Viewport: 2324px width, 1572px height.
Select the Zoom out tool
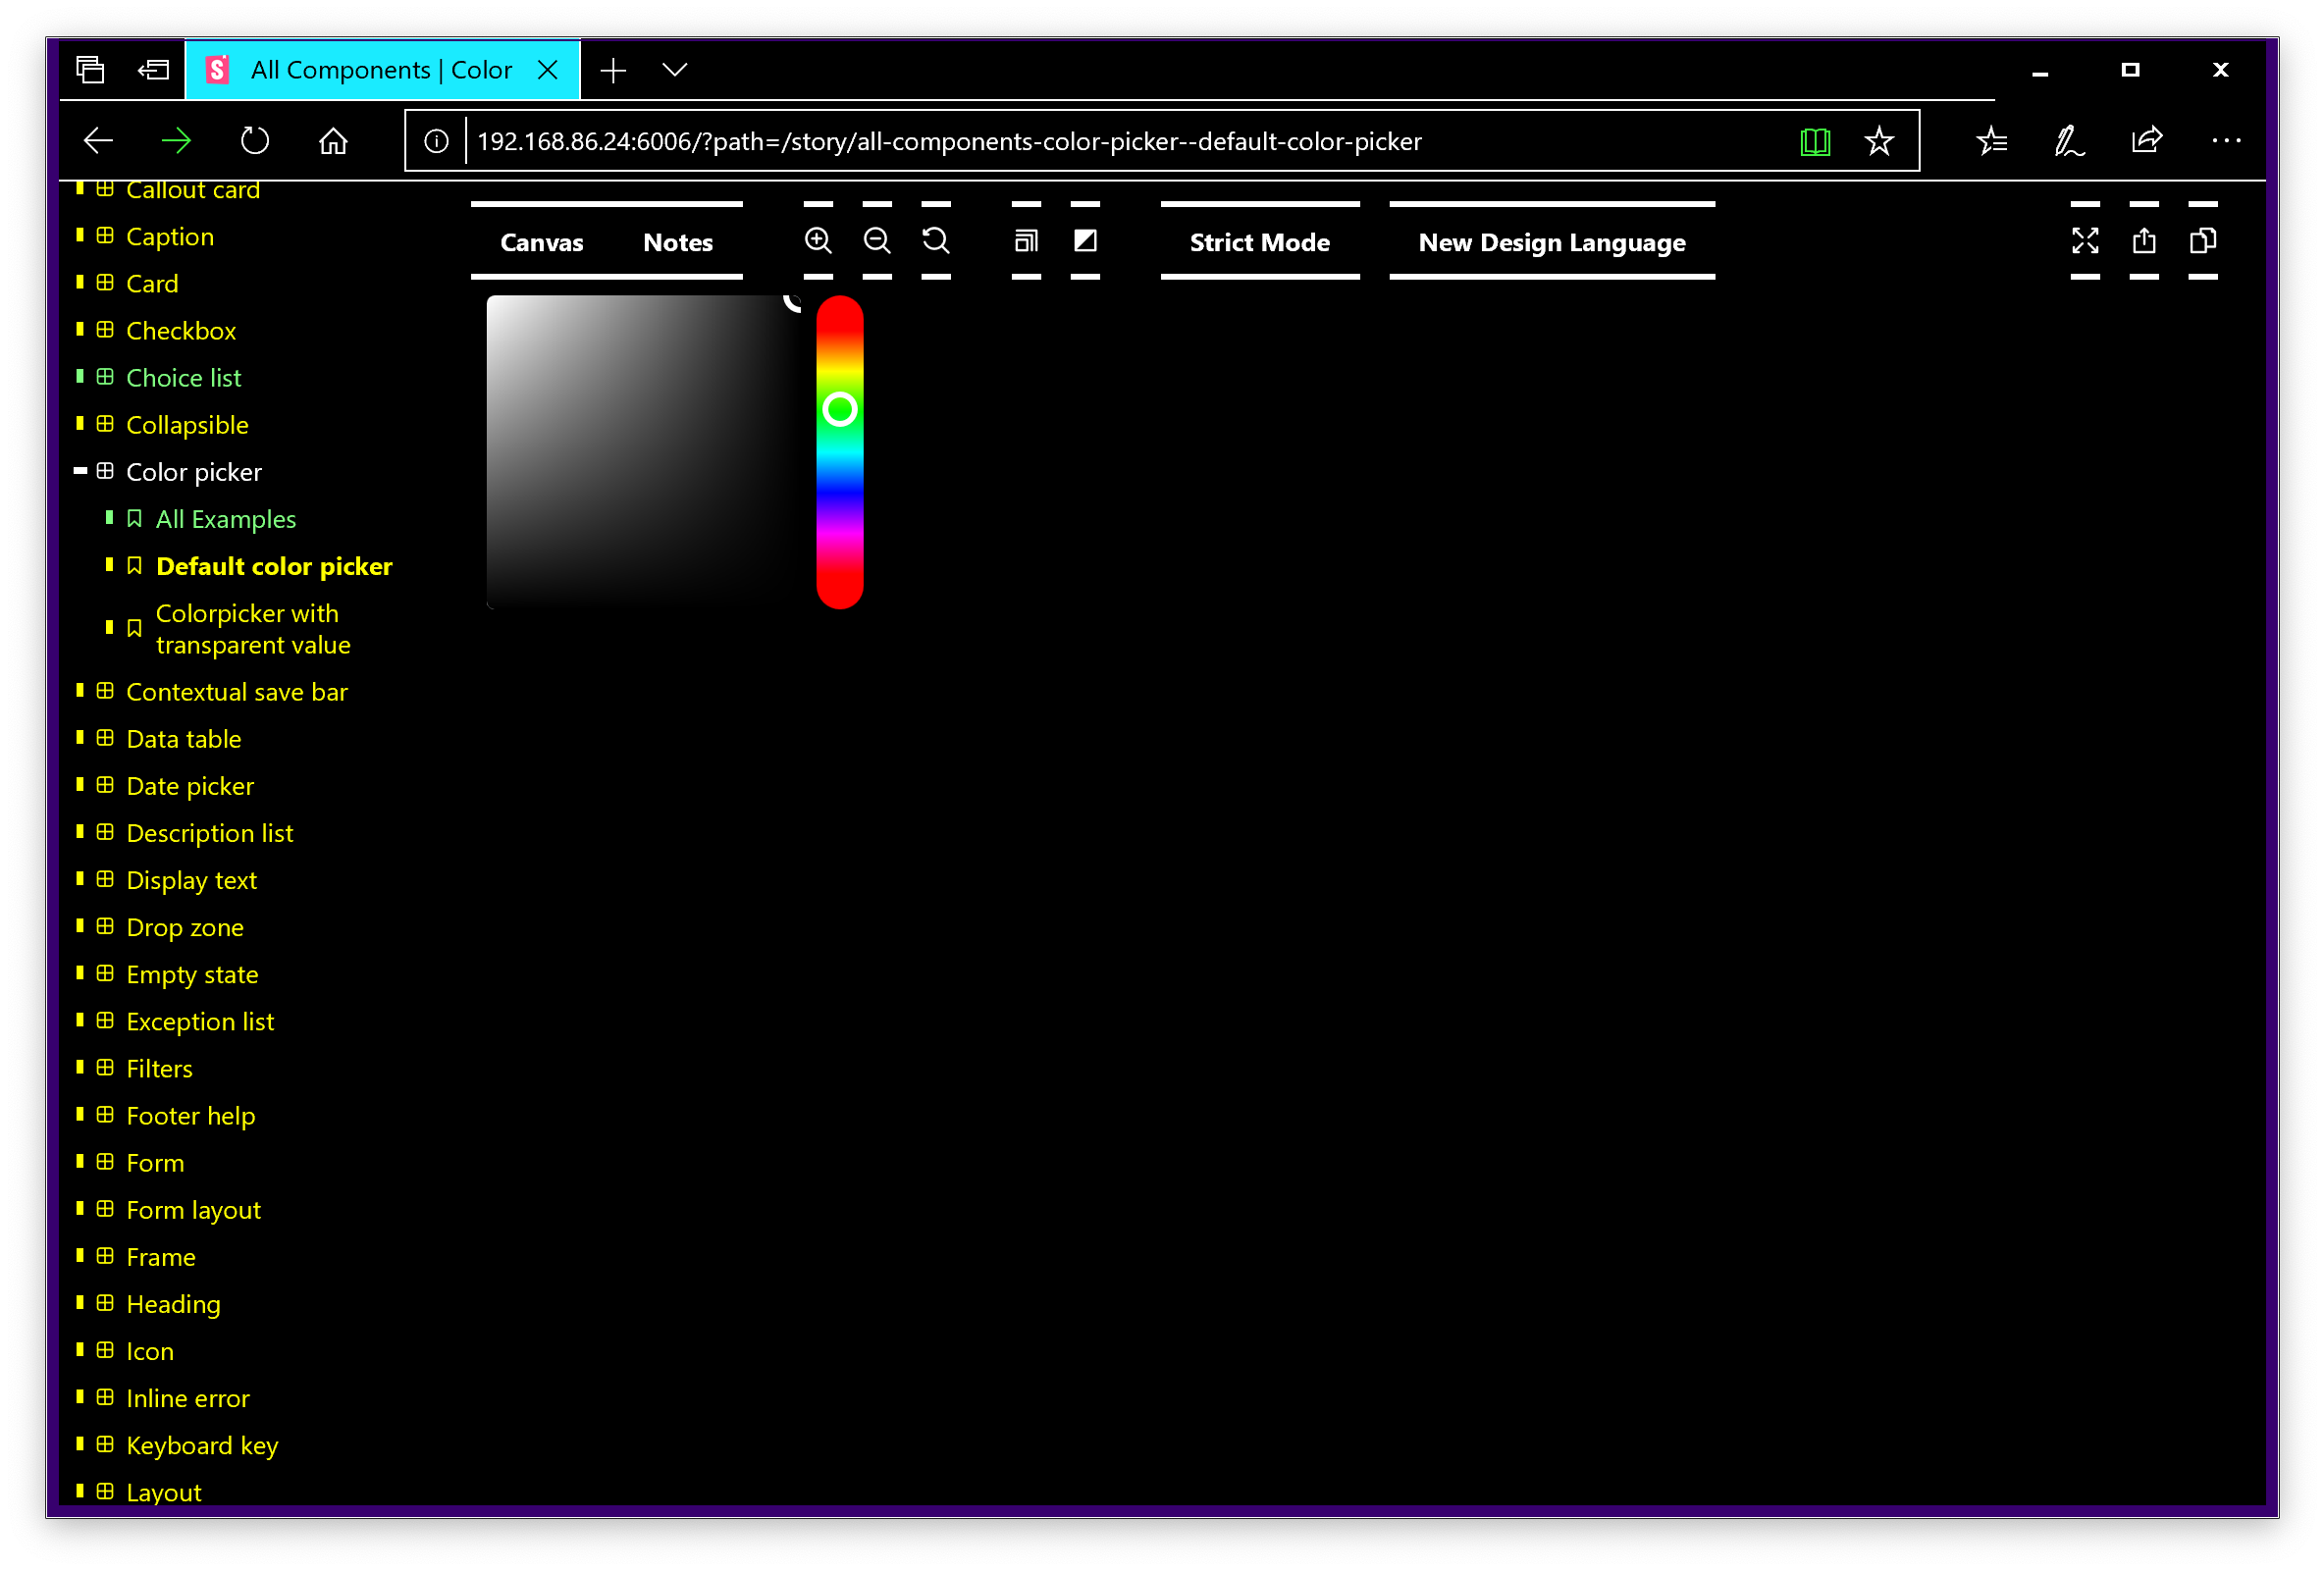877,240
